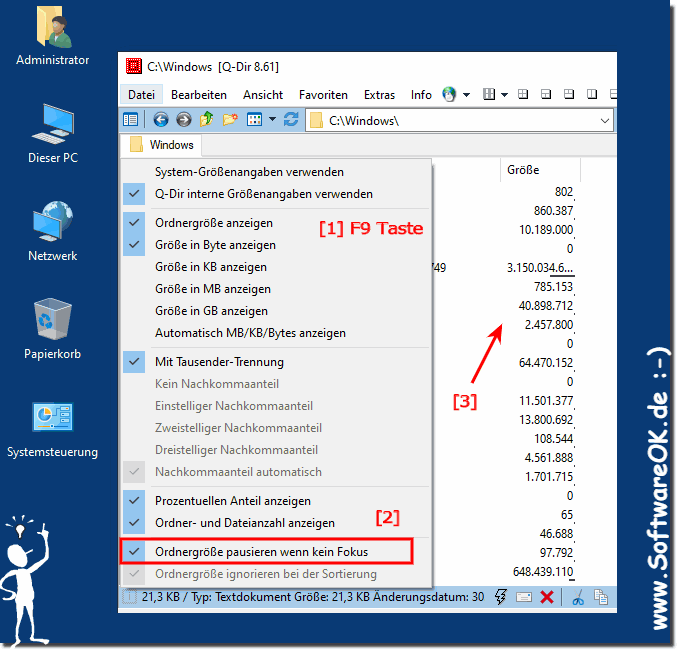Click size value 13.800.692
The image size is (677, 650).
click(x=546, y=420)
